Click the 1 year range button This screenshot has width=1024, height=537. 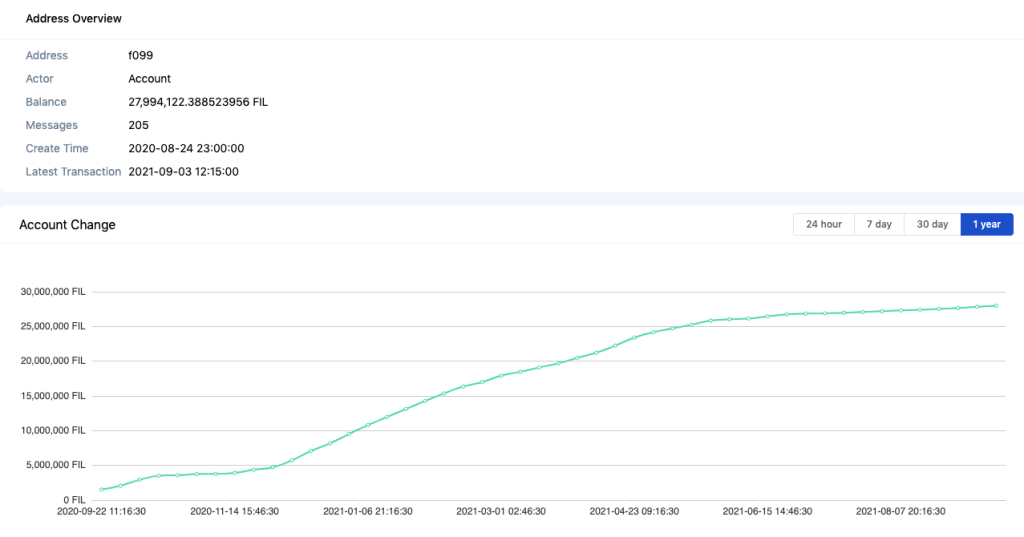click(x=986, y=225)
